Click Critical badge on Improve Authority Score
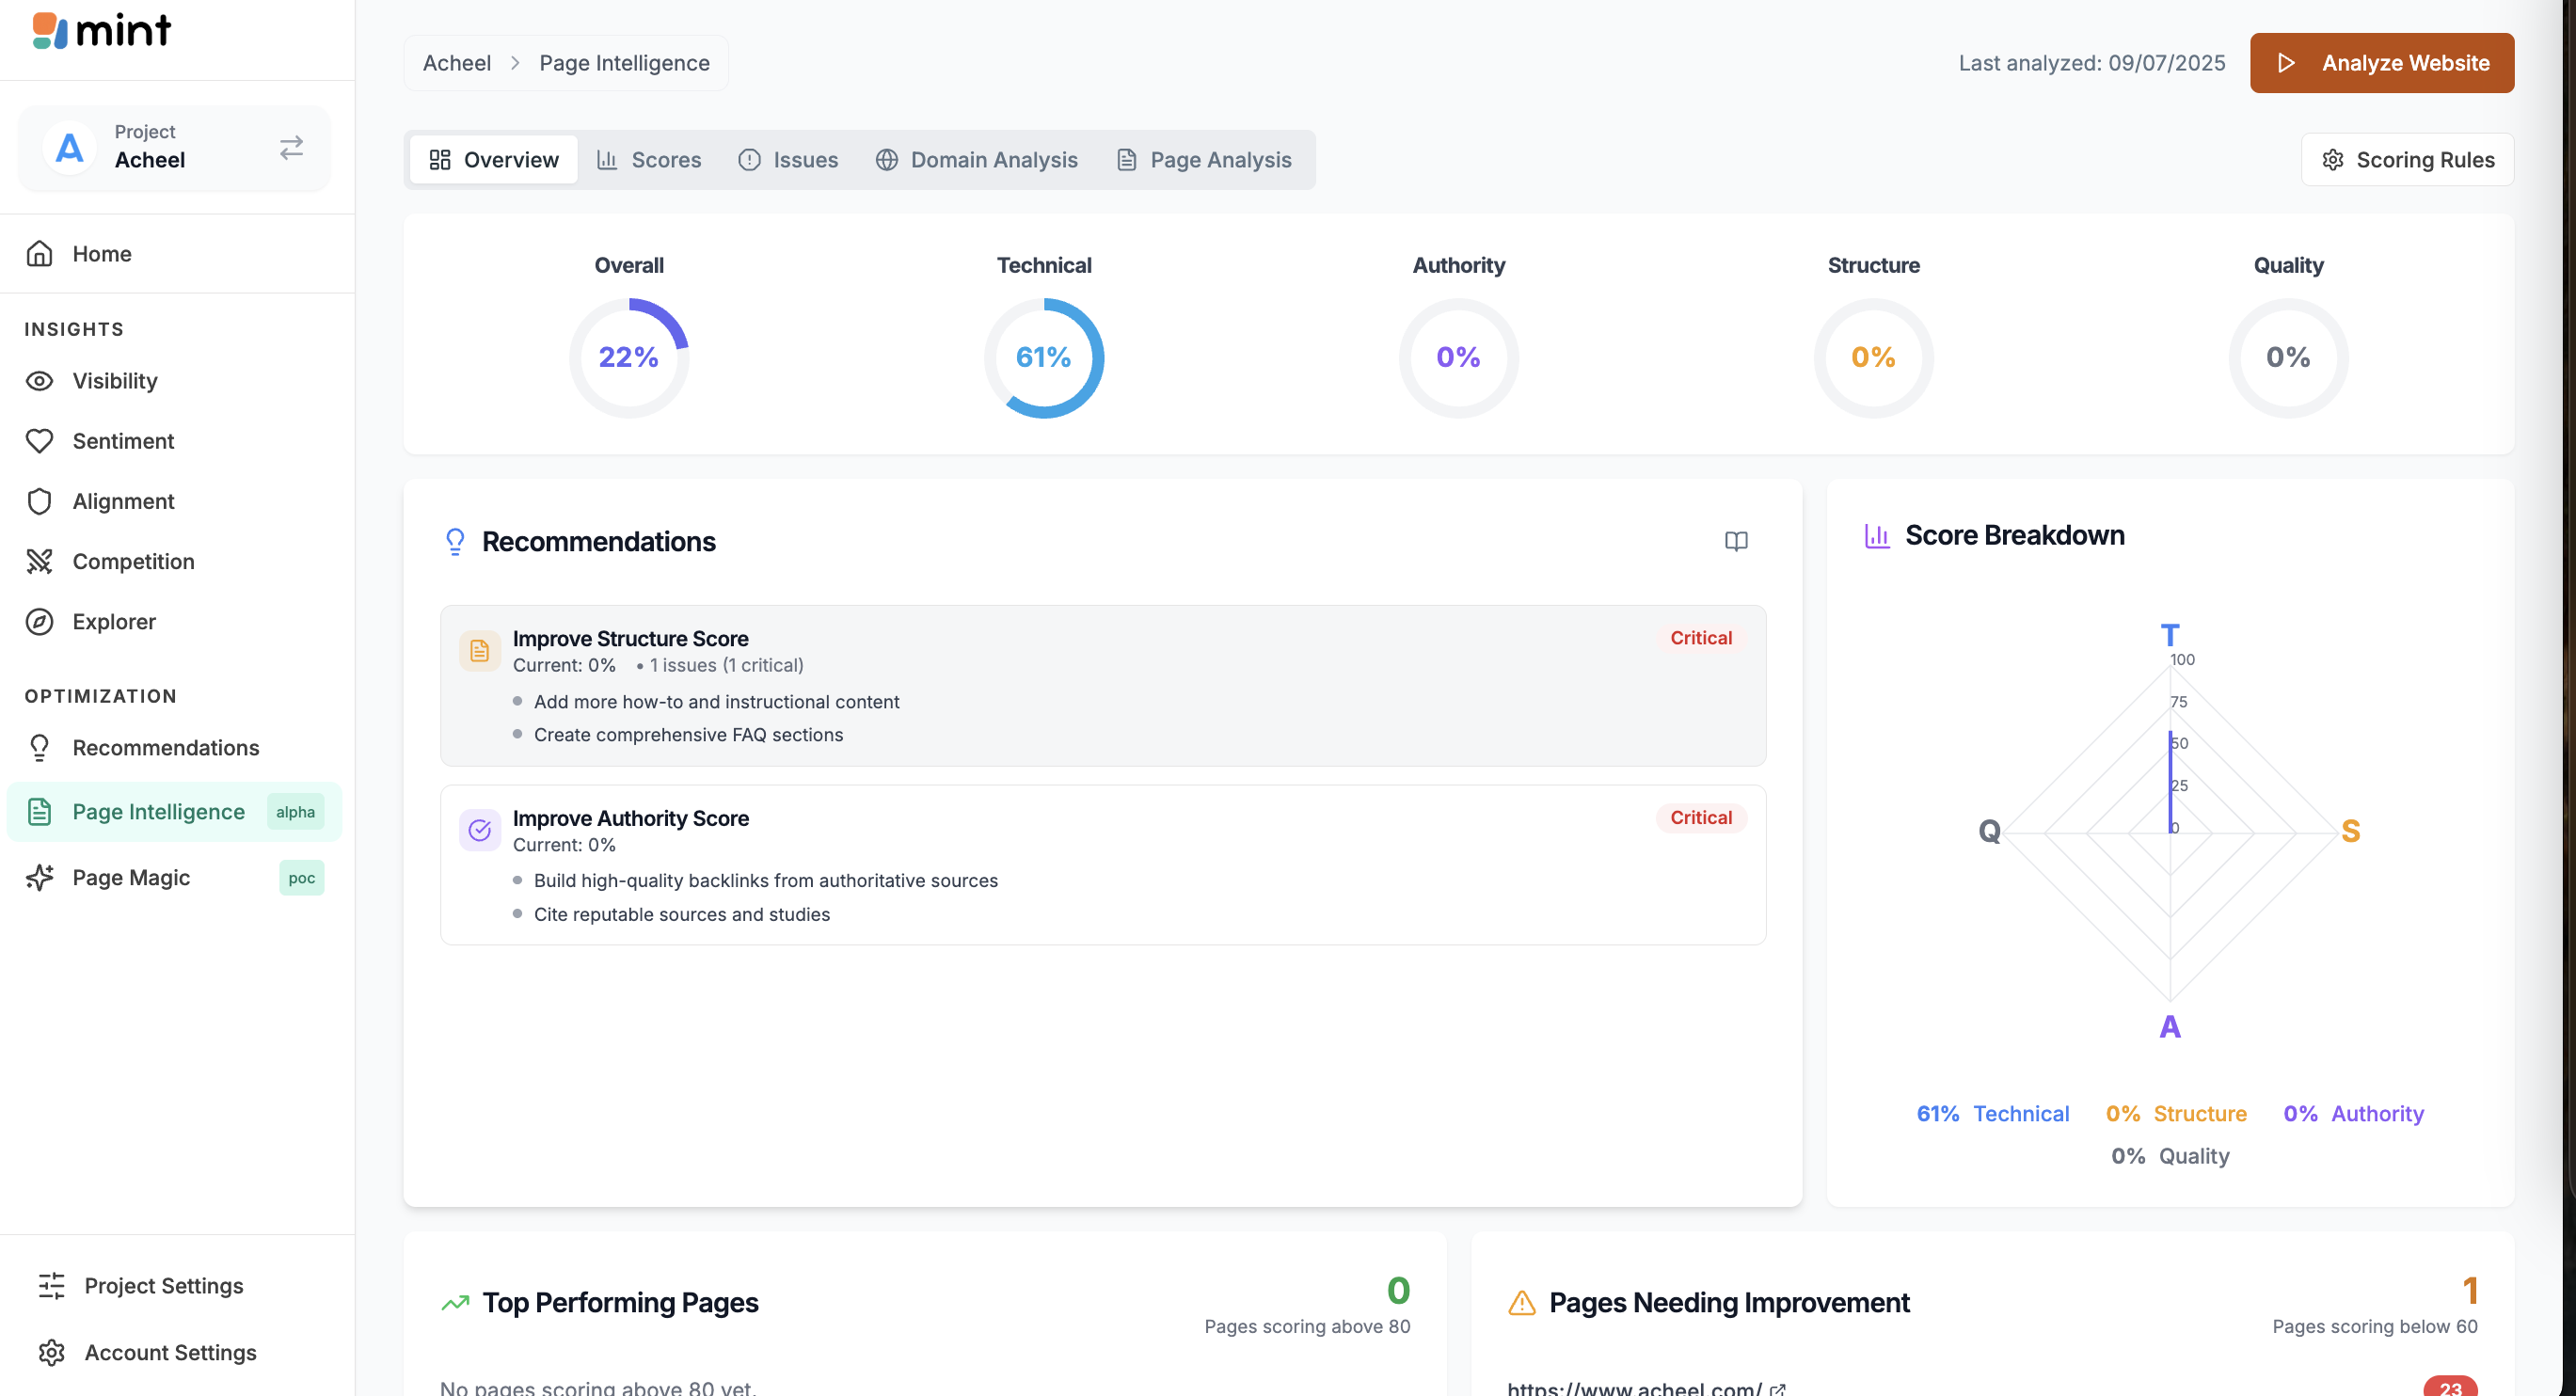 (x=1701, y=818)
